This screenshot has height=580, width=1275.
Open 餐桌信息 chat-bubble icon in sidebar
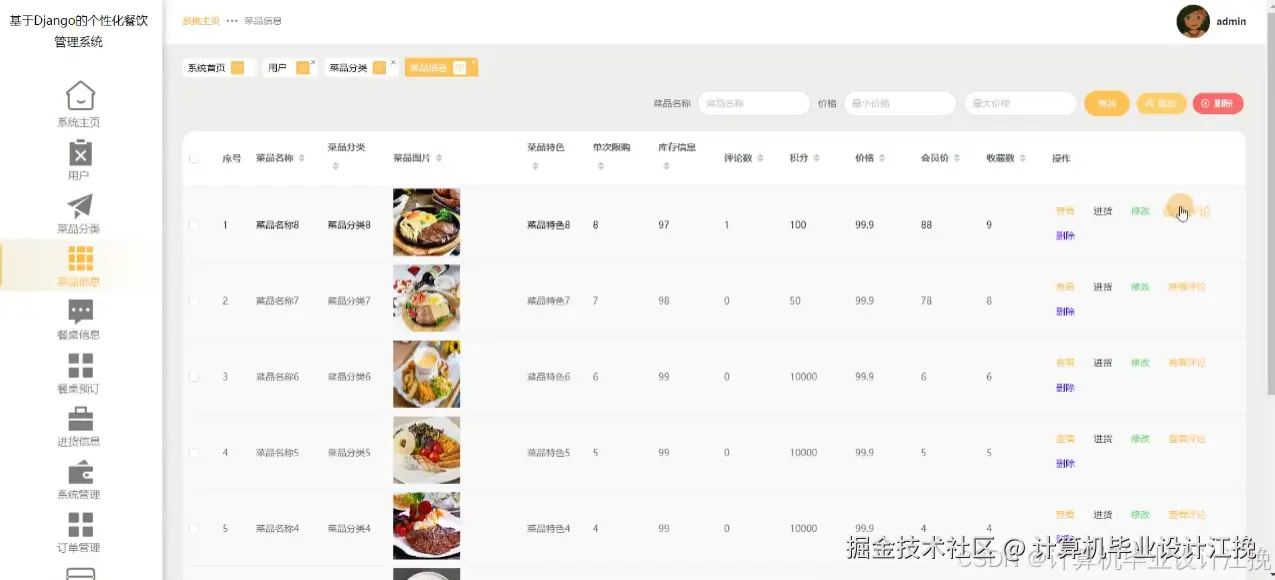click(80, 312)
